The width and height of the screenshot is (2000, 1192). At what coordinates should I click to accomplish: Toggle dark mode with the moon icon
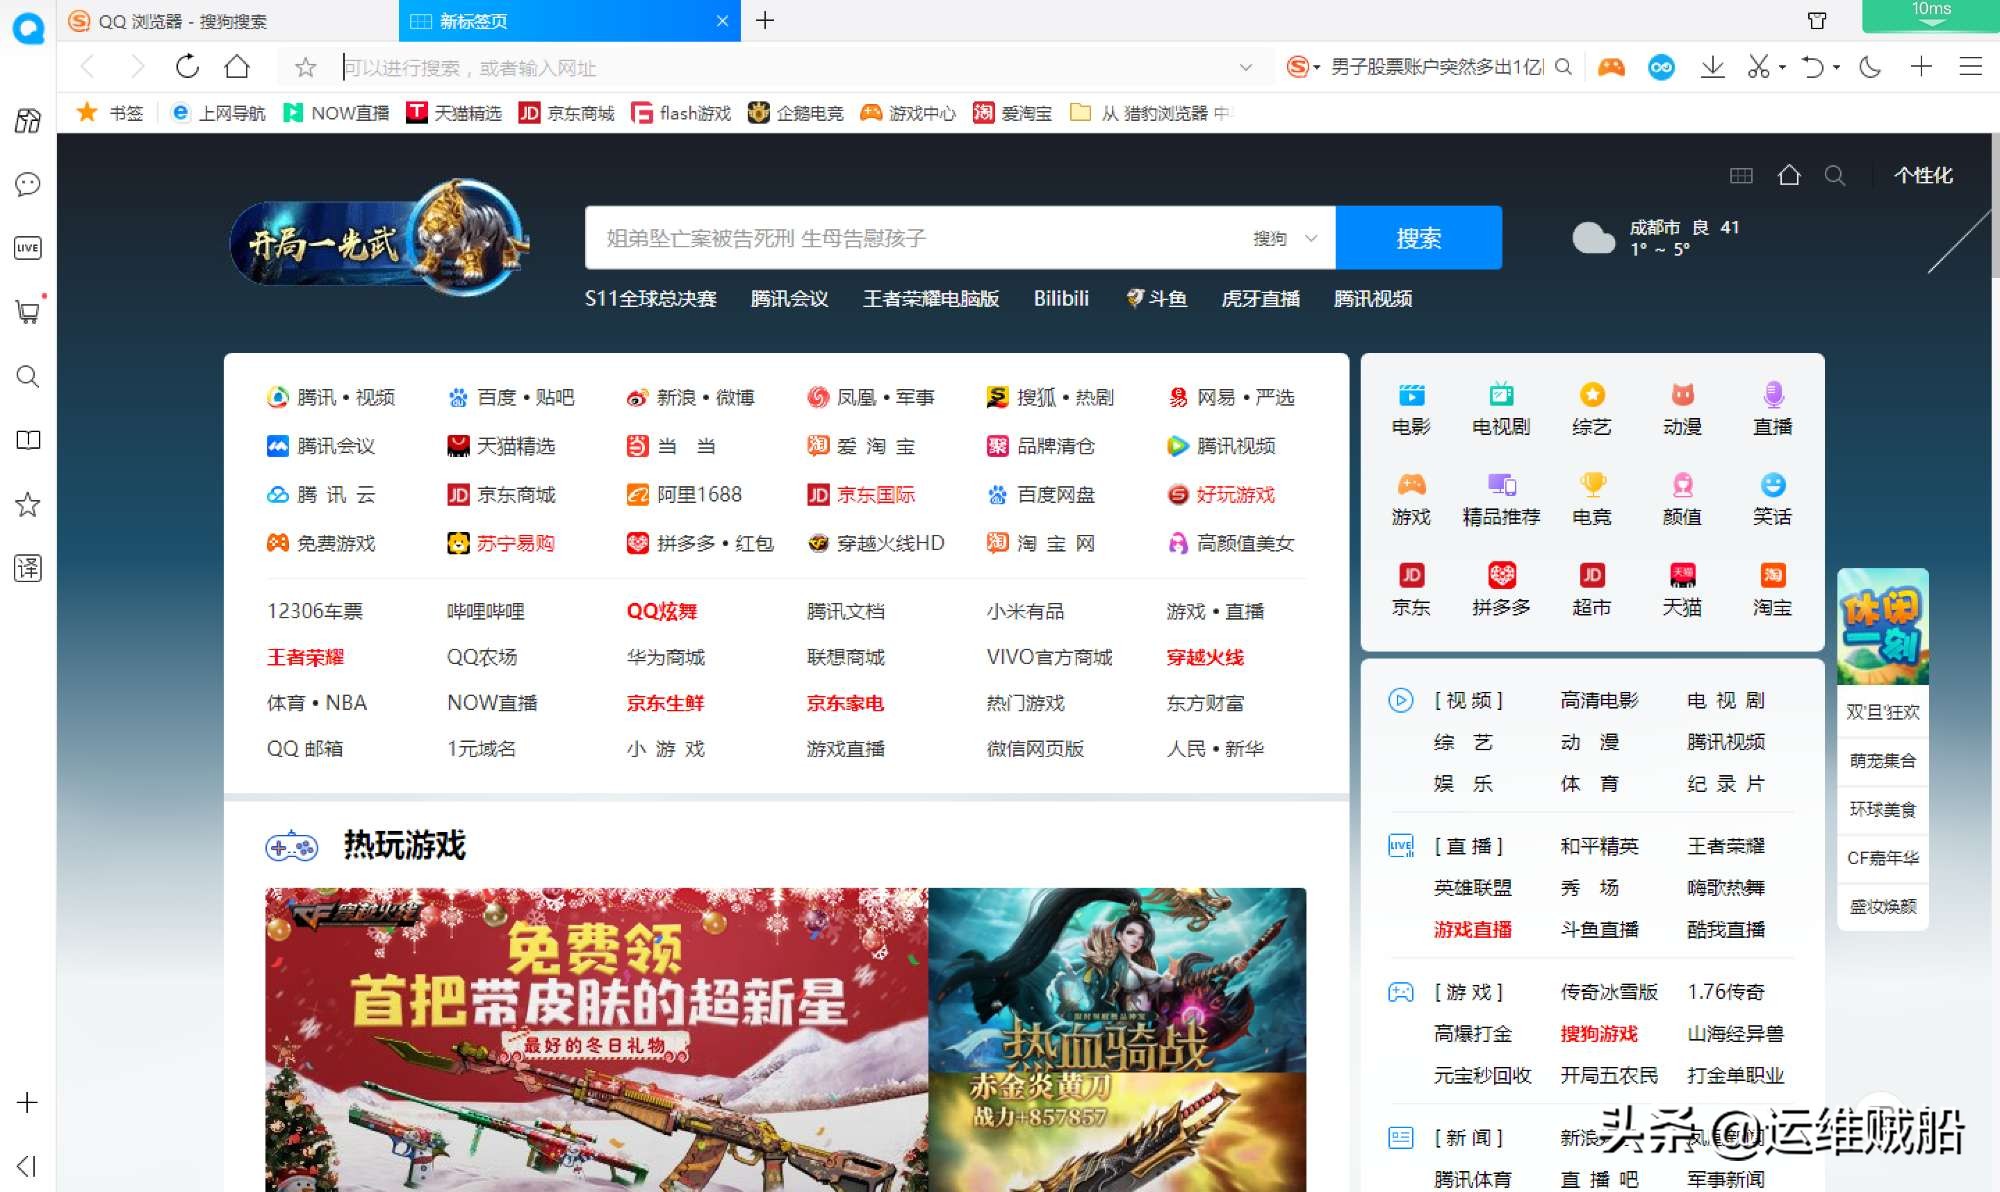click(1868, 66)
